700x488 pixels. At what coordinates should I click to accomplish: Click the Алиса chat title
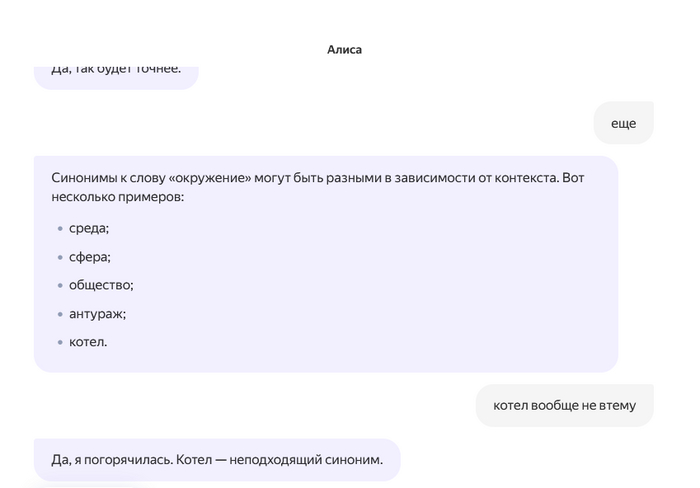(x=344, y=50)
